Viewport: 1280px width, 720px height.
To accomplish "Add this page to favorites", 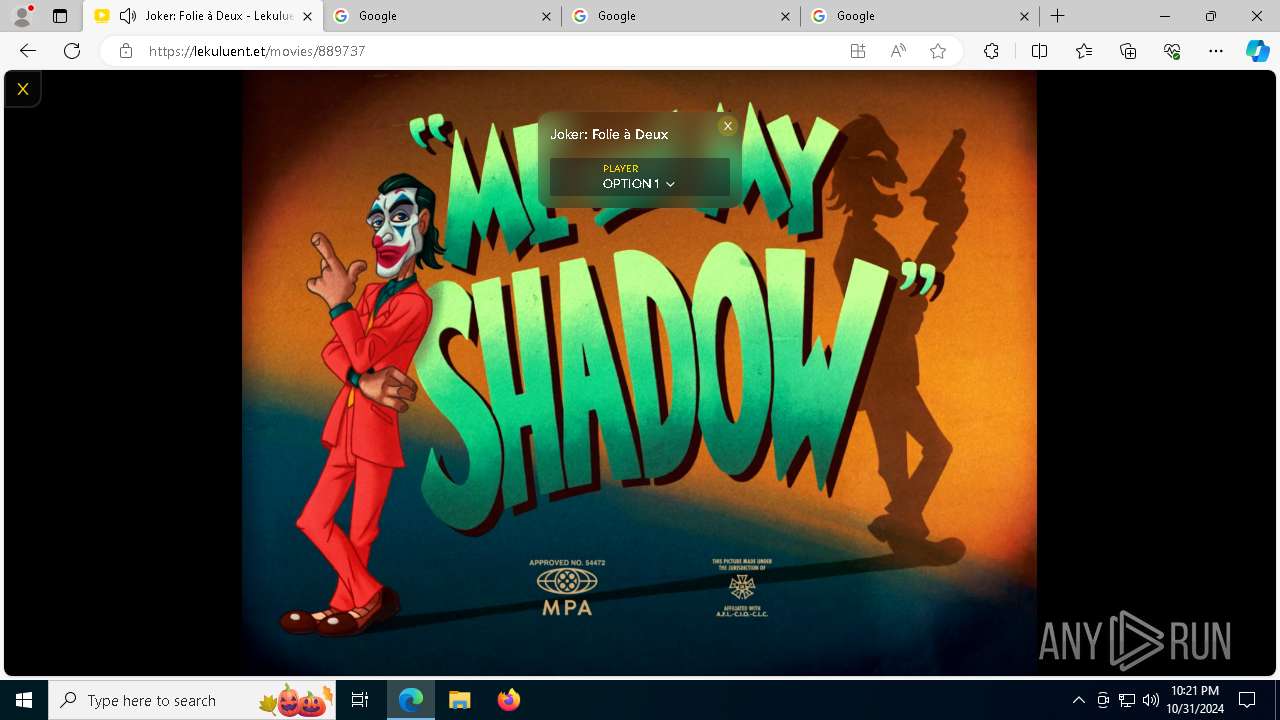I will pos(938,51).
